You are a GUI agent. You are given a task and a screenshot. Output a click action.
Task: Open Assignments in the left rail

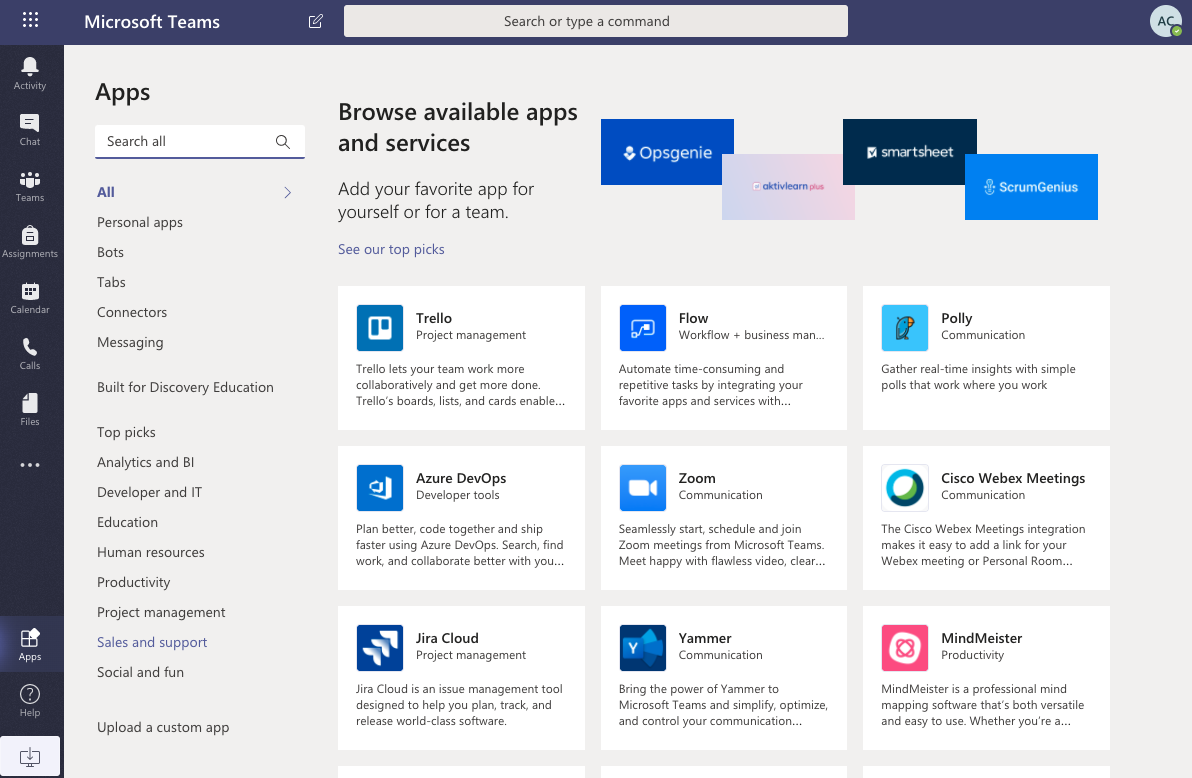(x=30, y=242)
